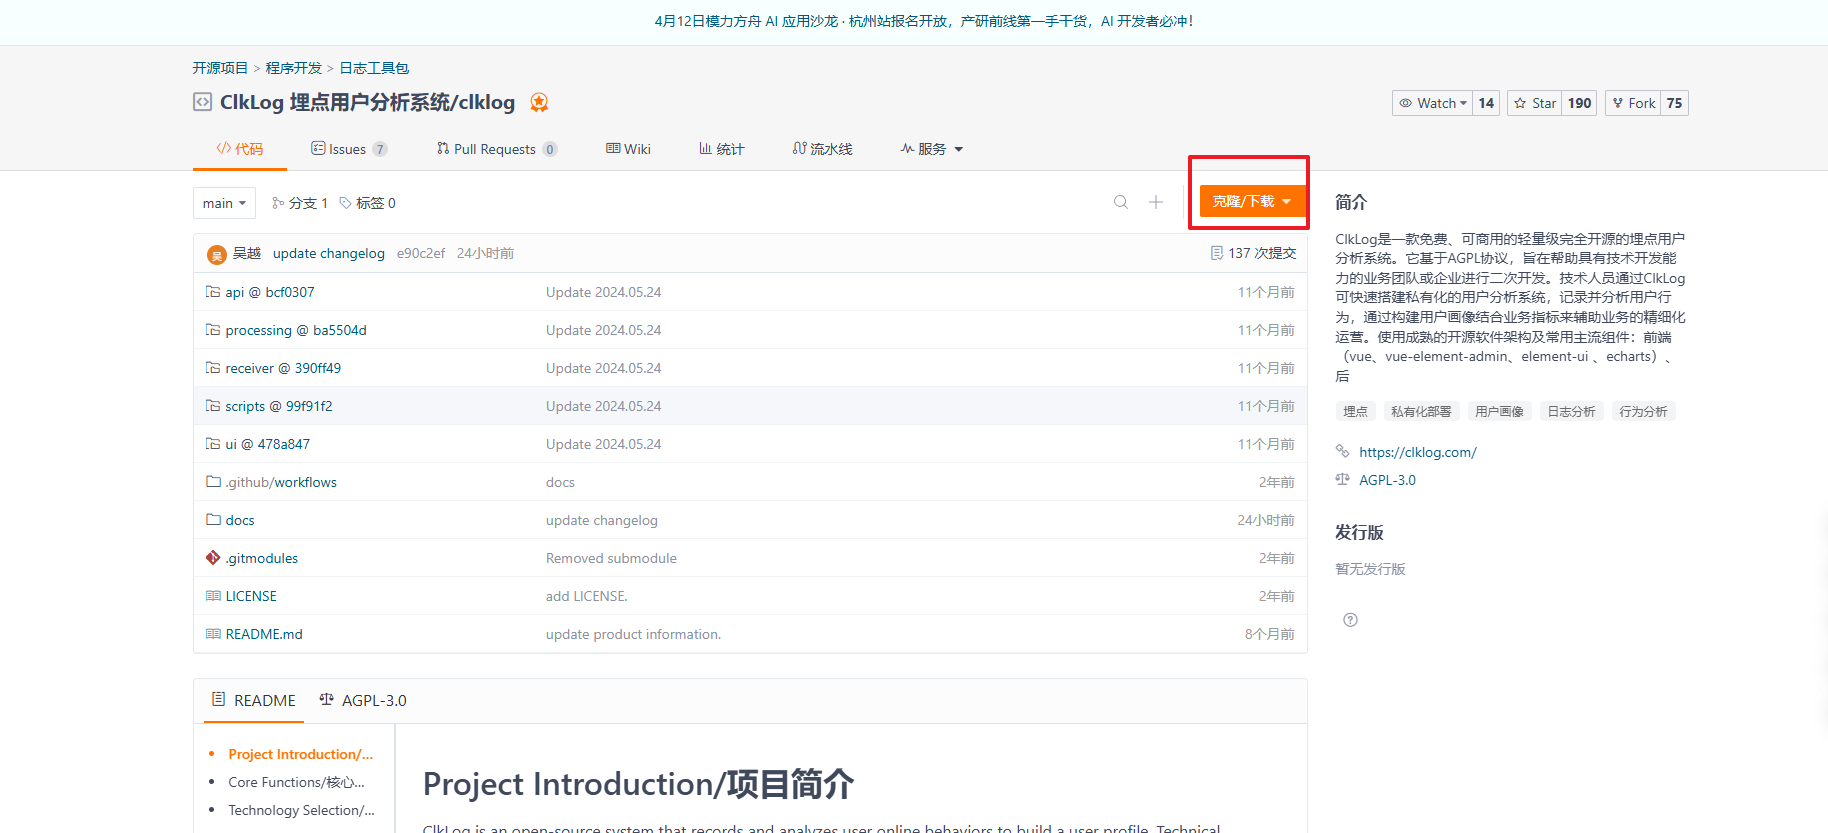Click the folder icon beside .github/workflows

coord(213,482)
